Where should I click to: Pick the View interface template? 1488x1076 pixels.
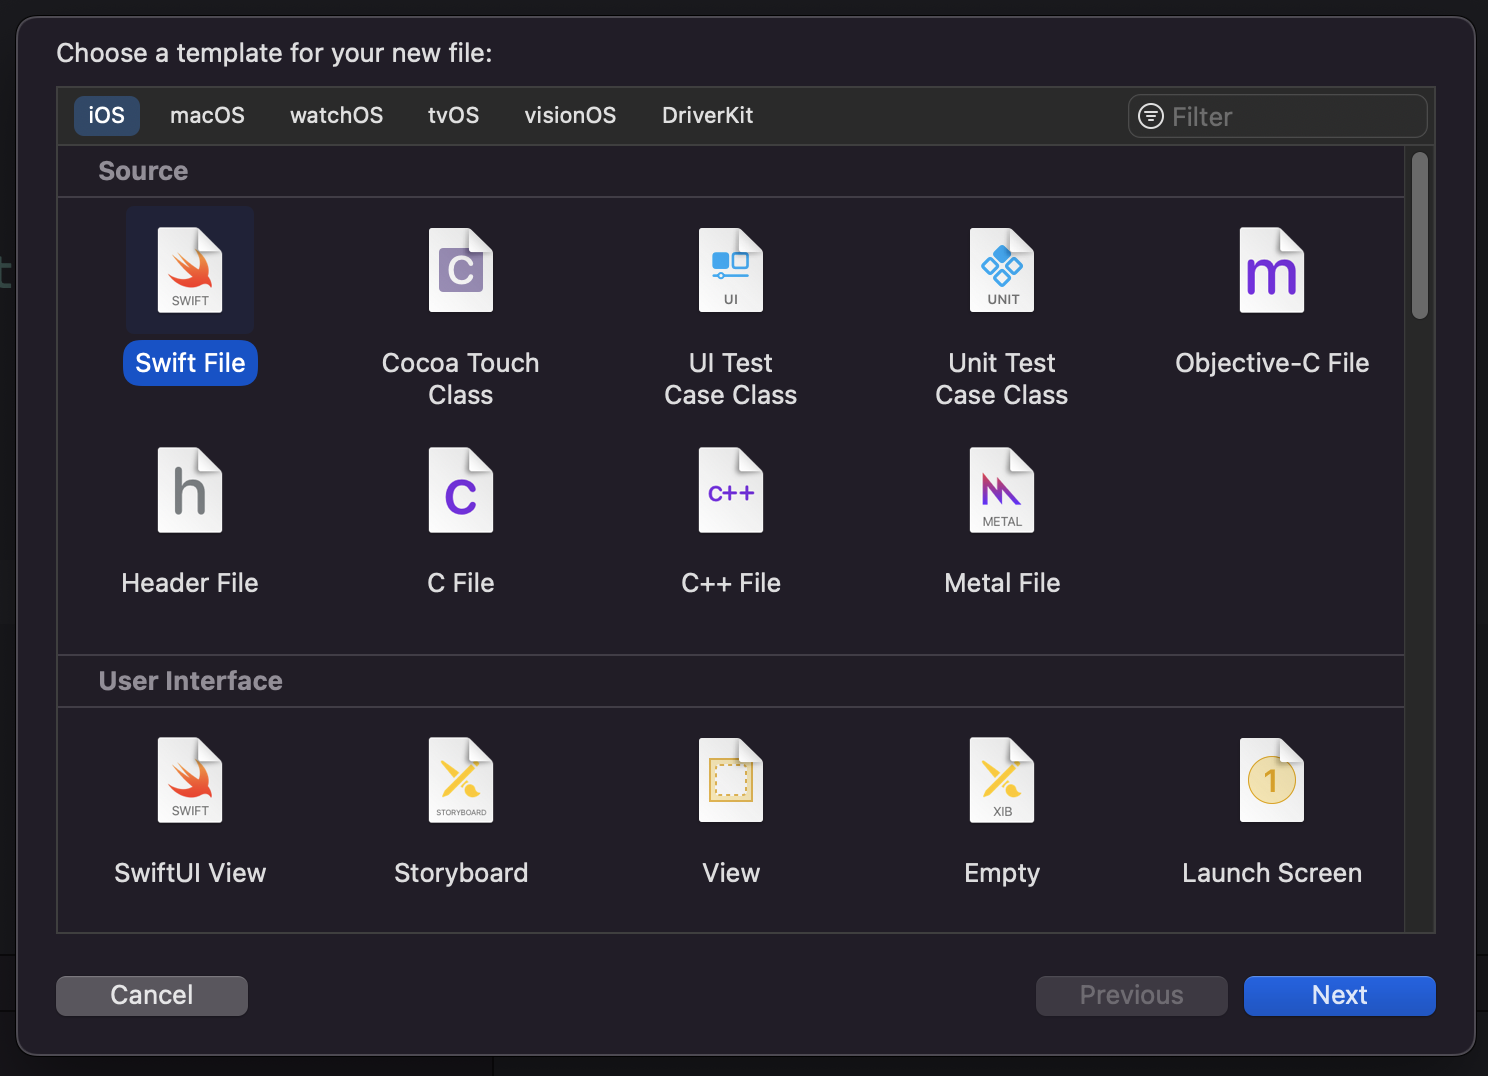731,812
